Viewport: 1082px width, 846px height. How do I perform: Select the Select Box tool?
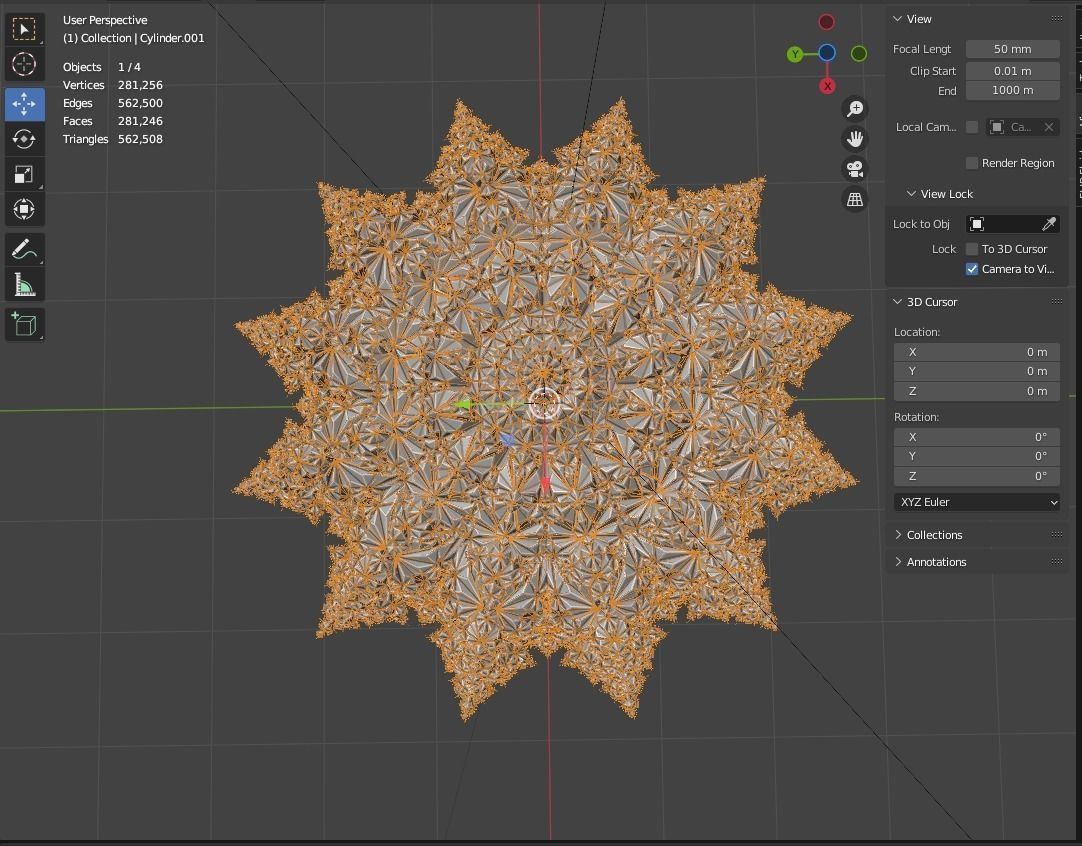click(x=24, y=29)
